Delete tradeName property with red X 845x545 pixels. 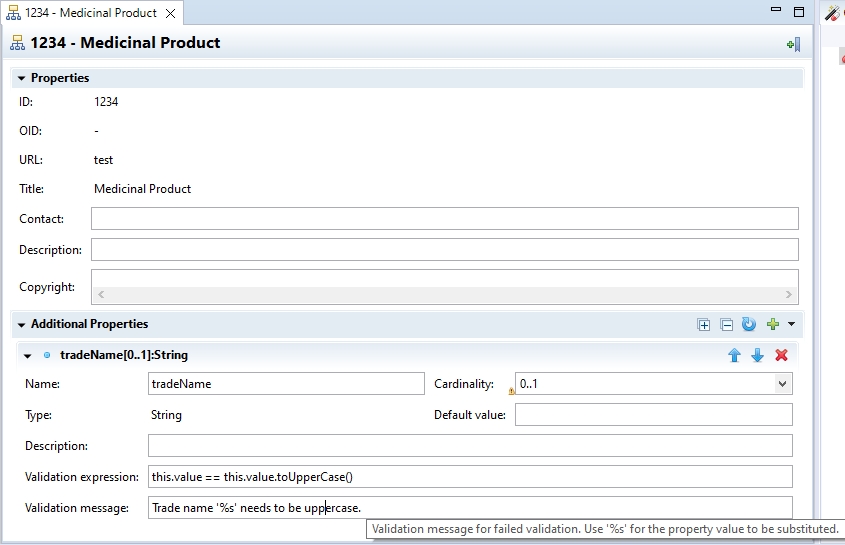point(781,355)
